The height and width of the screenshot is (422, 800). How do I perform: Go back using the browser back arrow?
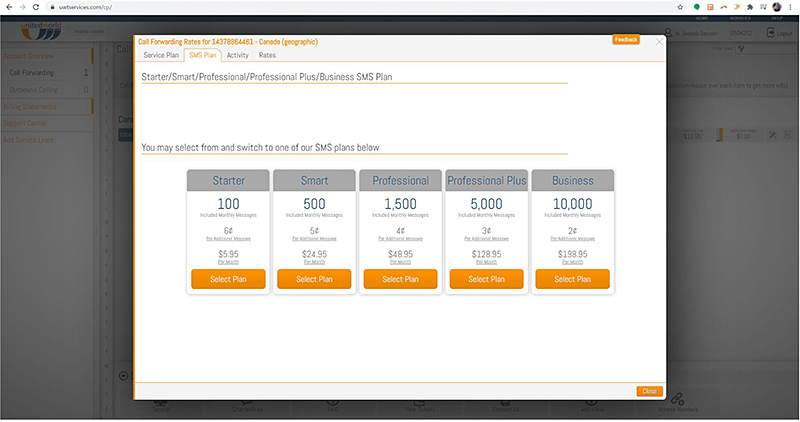9,7
